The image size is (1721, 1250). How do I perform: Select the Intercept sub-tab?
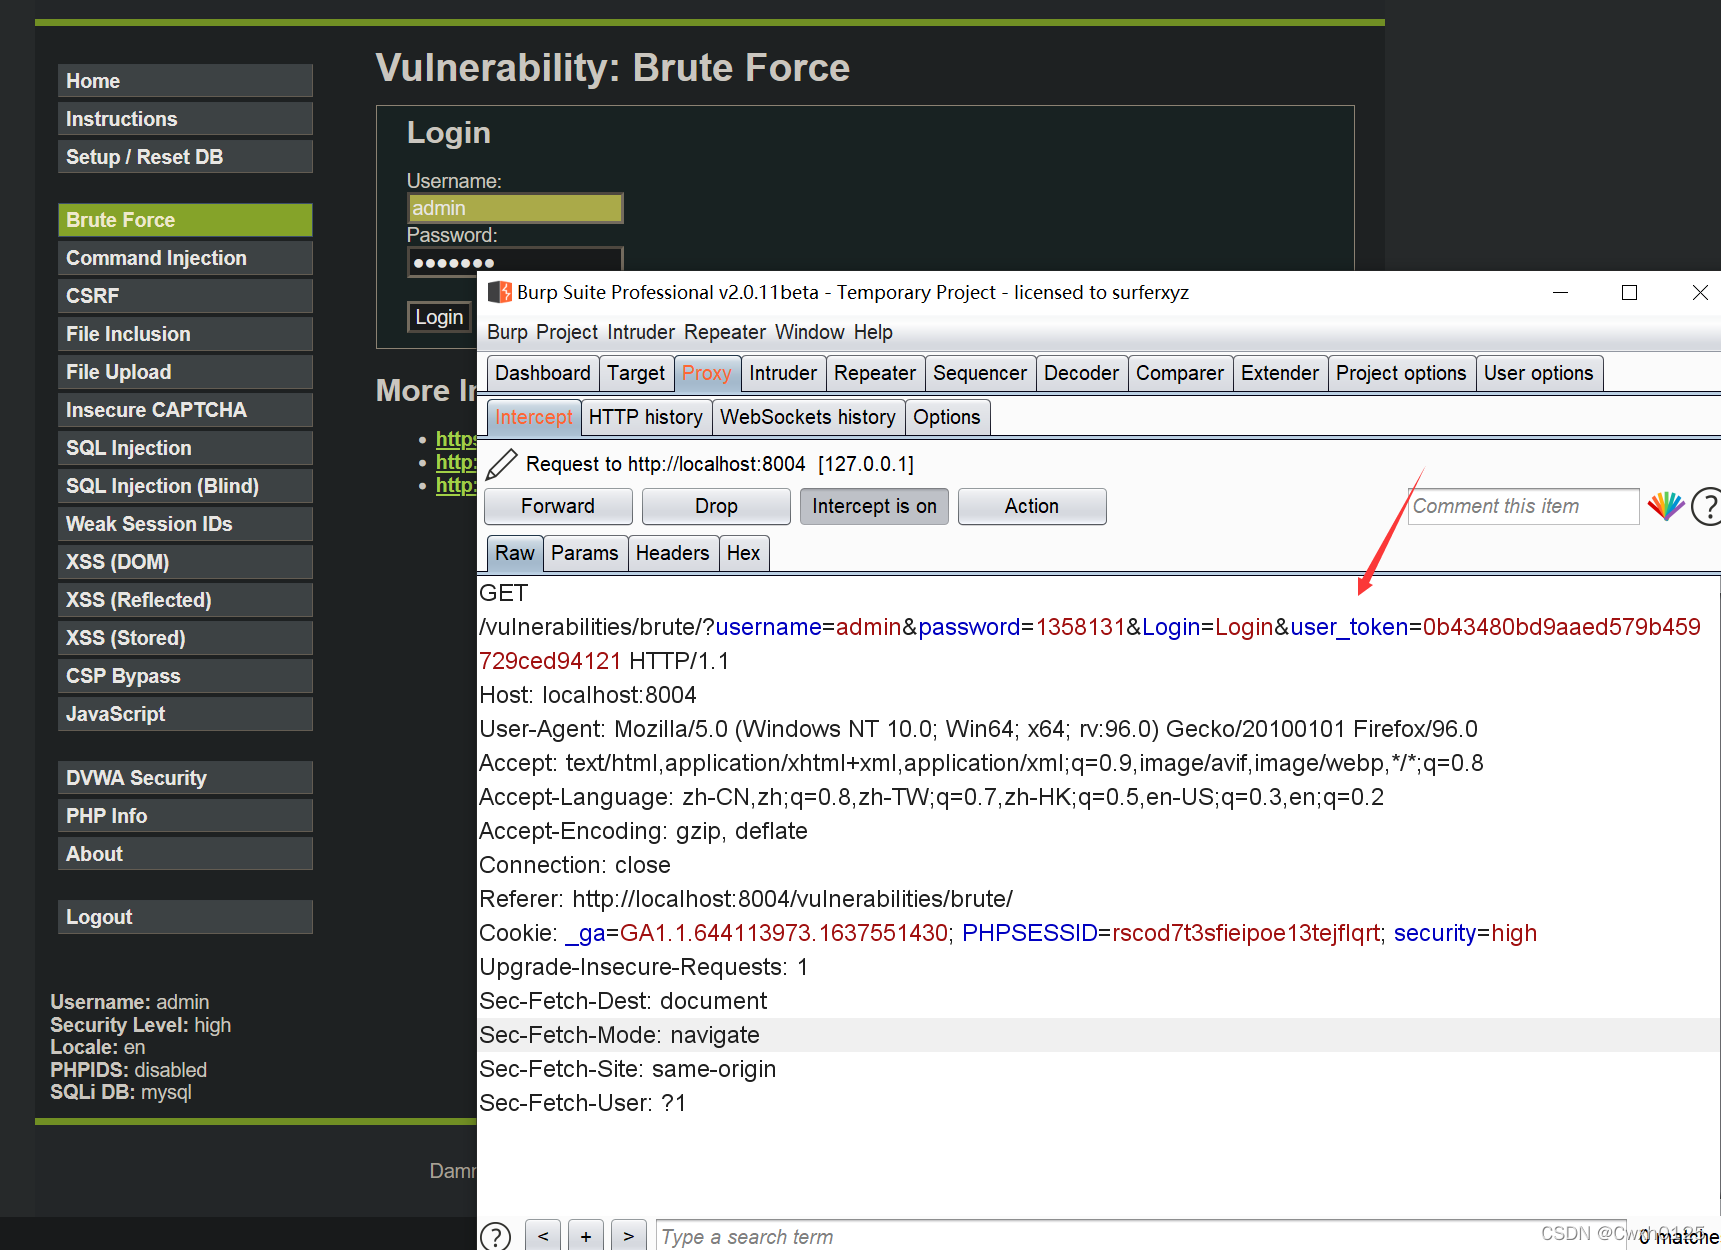[534, 417]
